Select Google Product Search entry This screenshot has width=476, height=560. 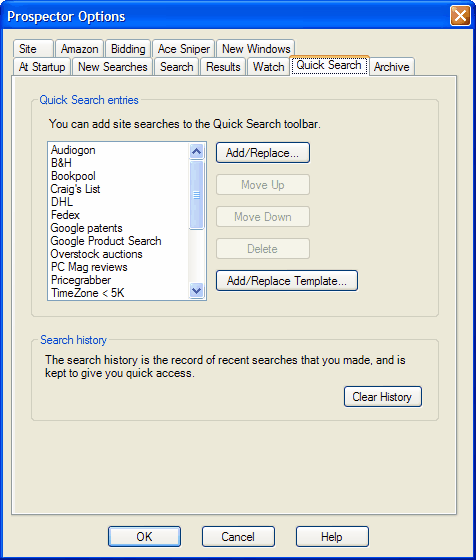(x=118, y=241)
